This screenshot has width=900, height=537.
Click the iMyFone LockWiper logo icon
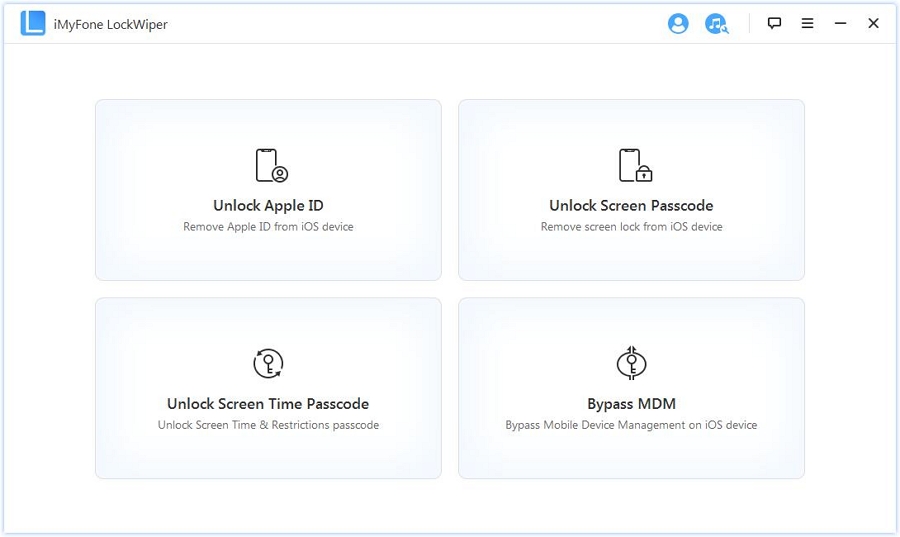tap(33, 24)
